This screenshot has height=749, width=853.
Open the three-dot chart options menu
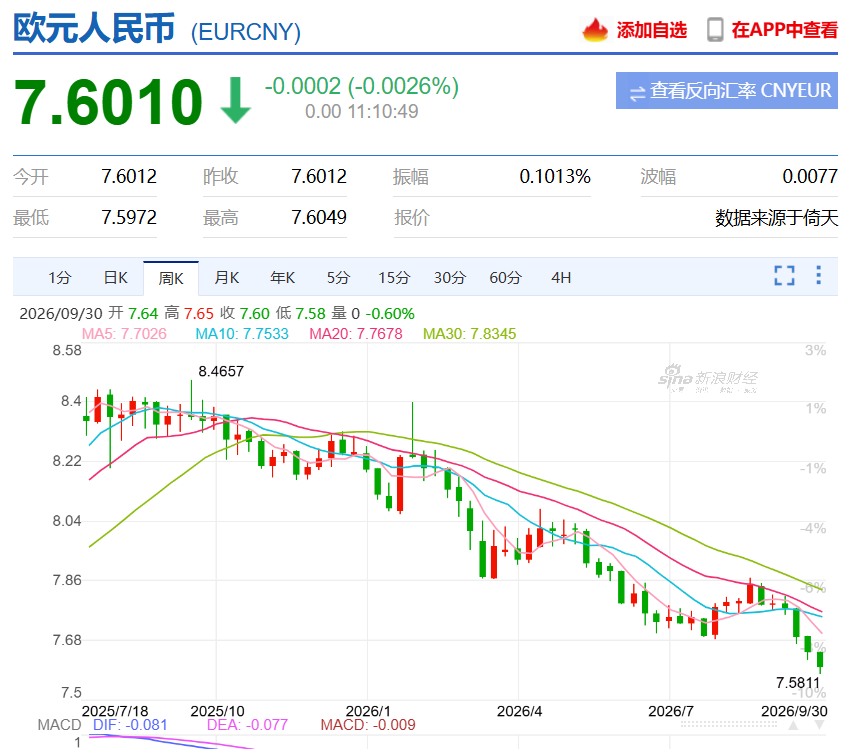(818, 275)
